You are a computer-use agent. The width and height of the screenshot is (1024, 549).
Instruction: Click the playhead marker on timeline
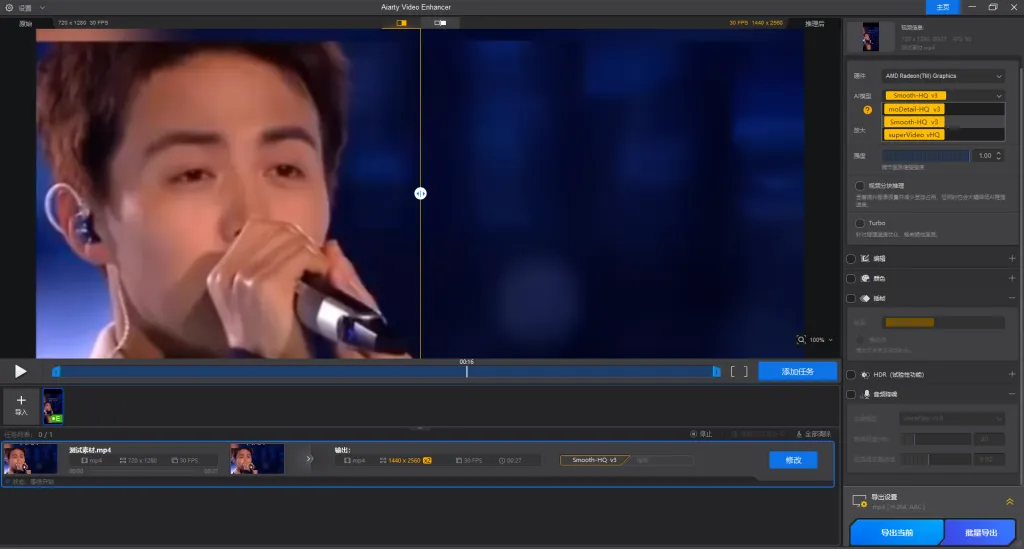[467, 371]
